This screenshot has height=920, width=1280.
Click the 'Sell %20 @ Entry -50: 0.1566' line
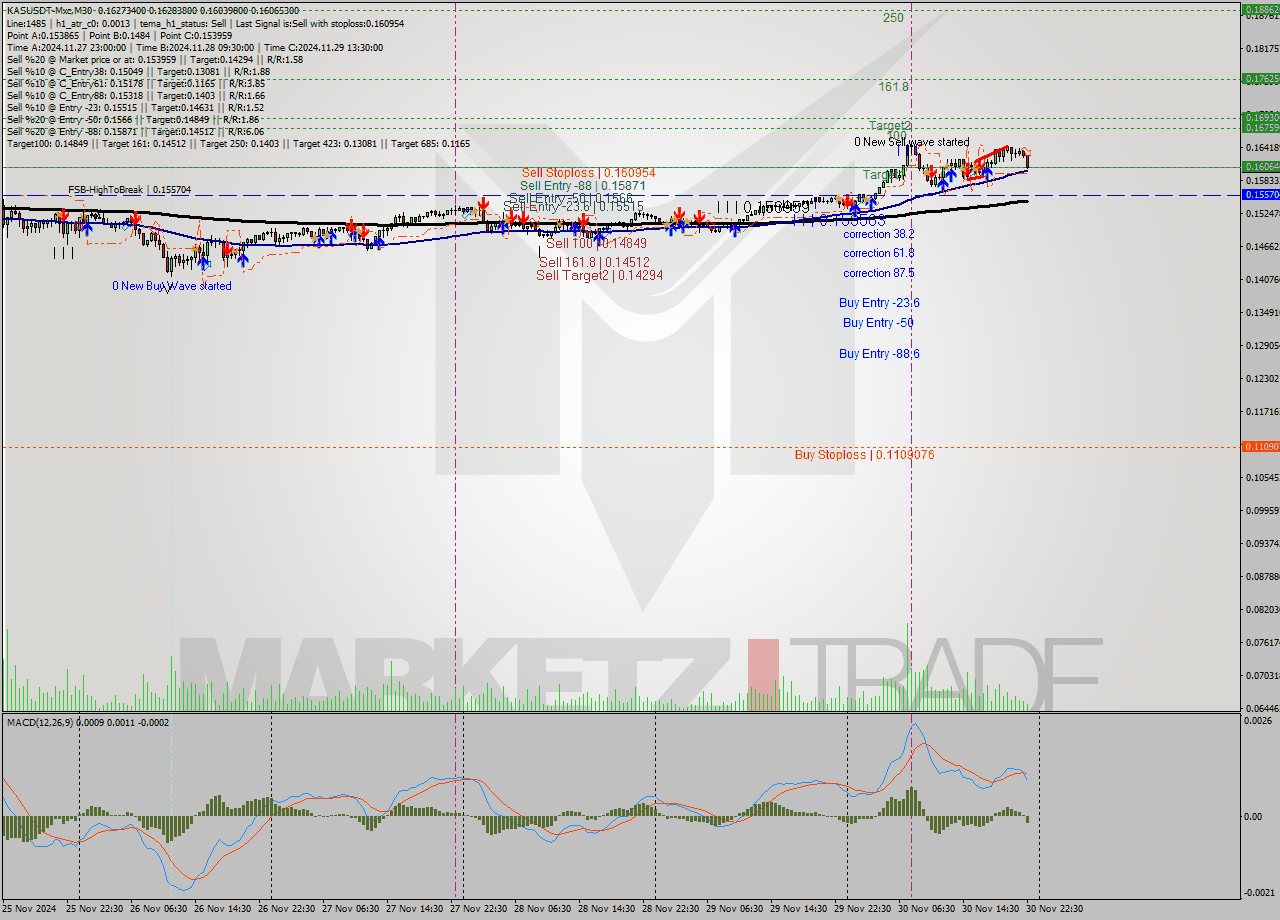click(x=132, y=119)
